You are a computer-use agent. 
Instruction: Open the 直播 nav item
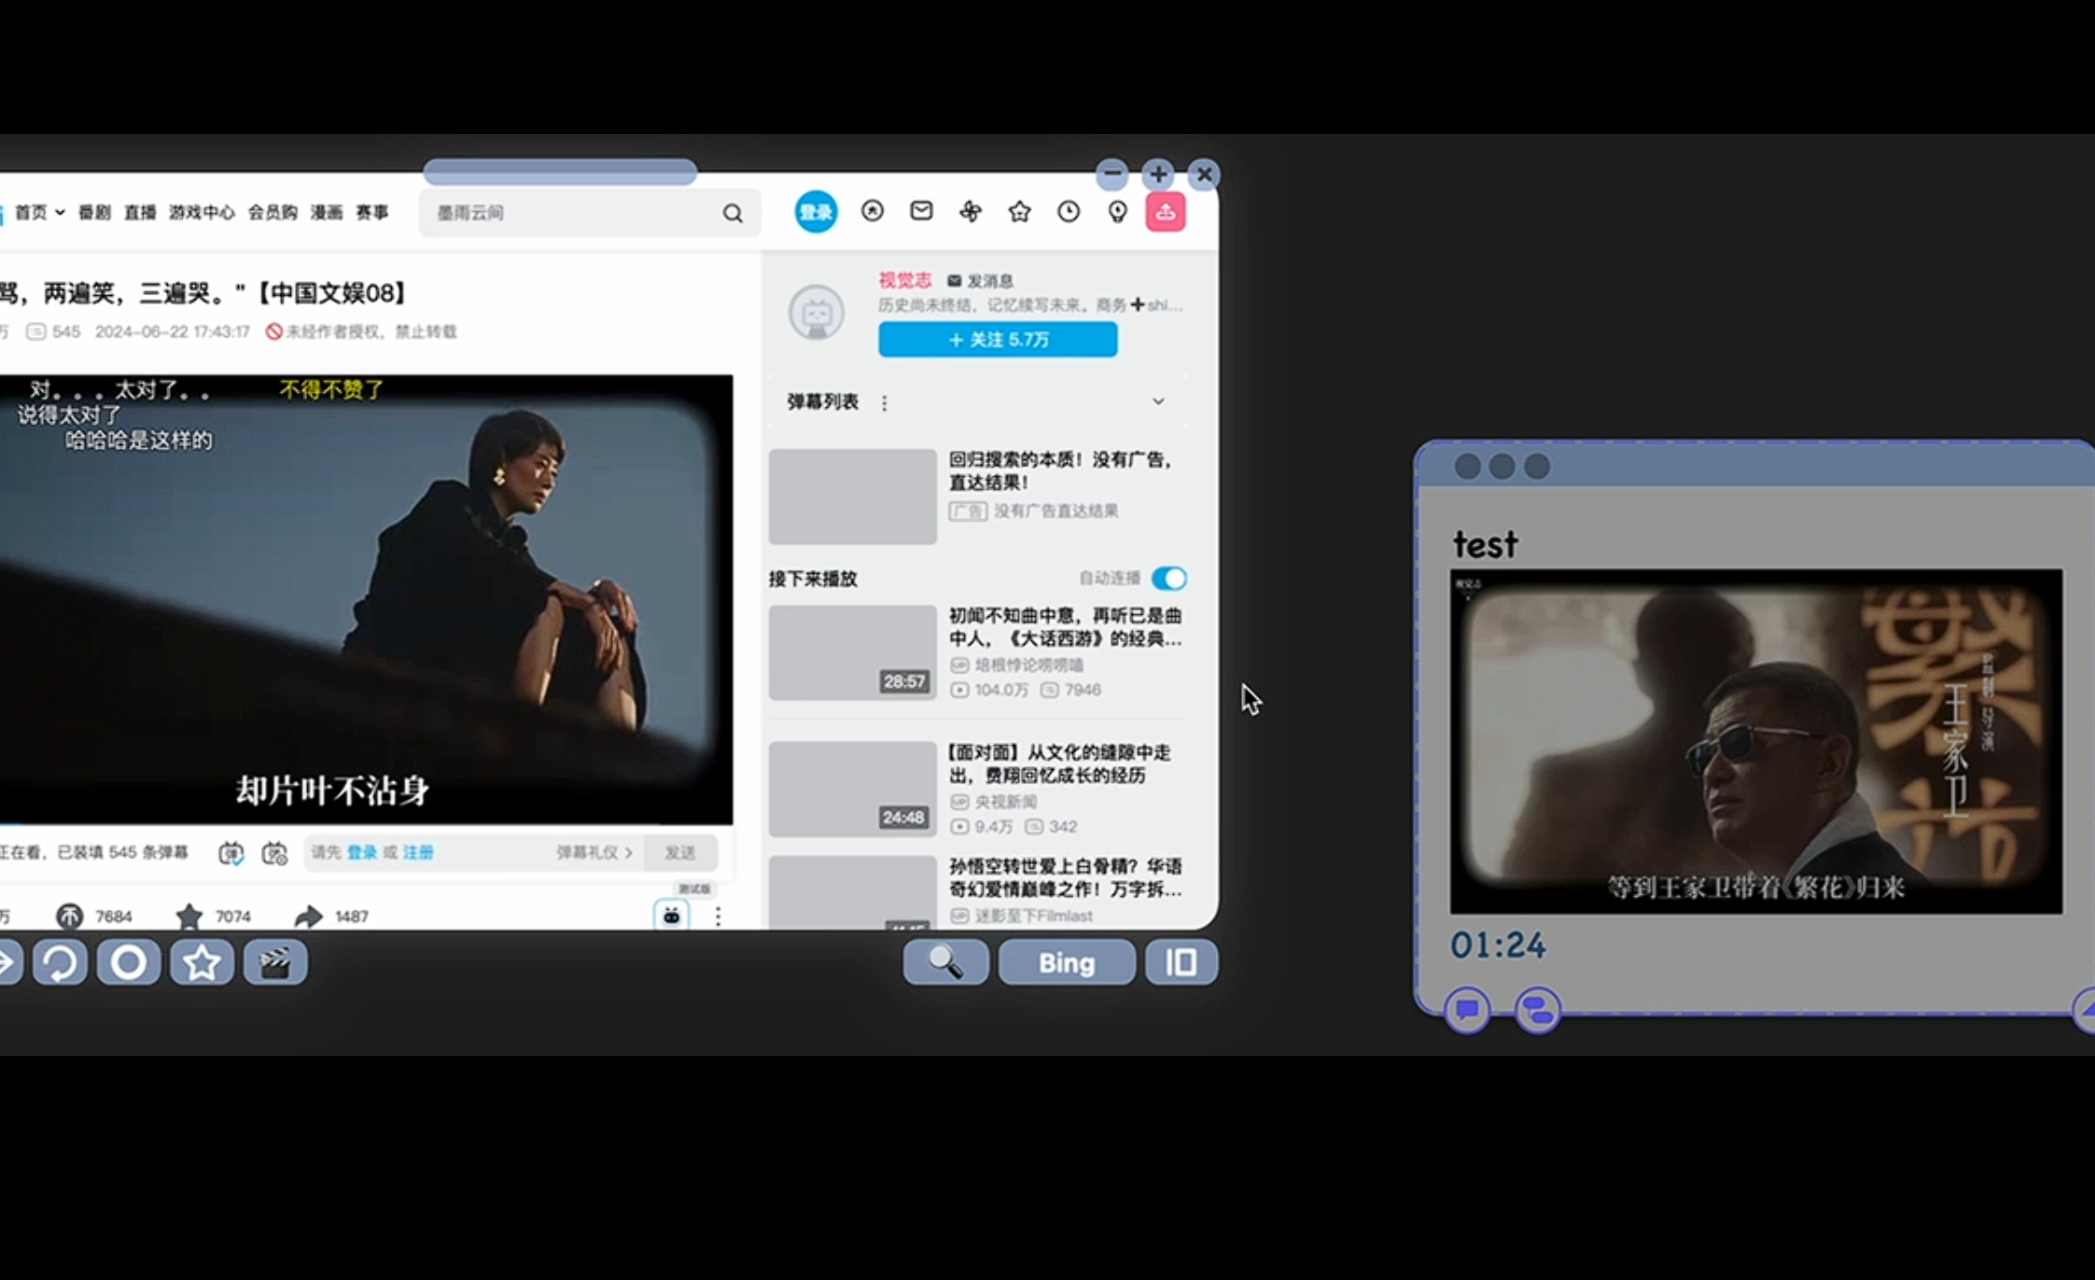coord(140,212)
